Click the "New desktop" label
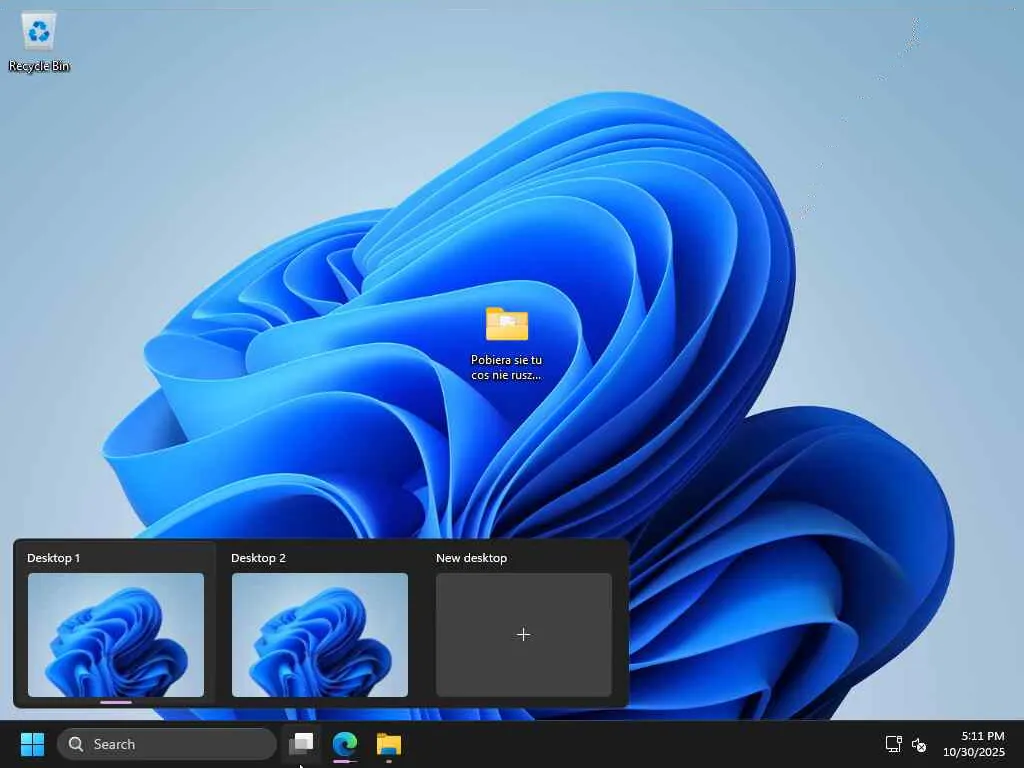Screen dimensions: 1024x768 472,558
